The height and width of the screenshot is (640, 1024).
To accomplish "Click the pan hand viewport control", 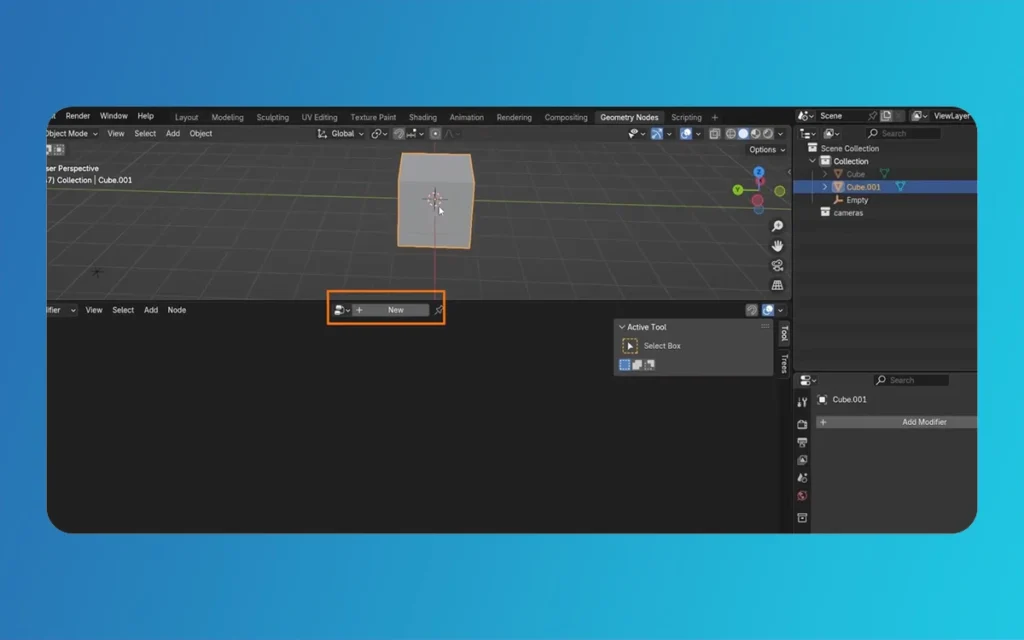I will pos(777,246).
